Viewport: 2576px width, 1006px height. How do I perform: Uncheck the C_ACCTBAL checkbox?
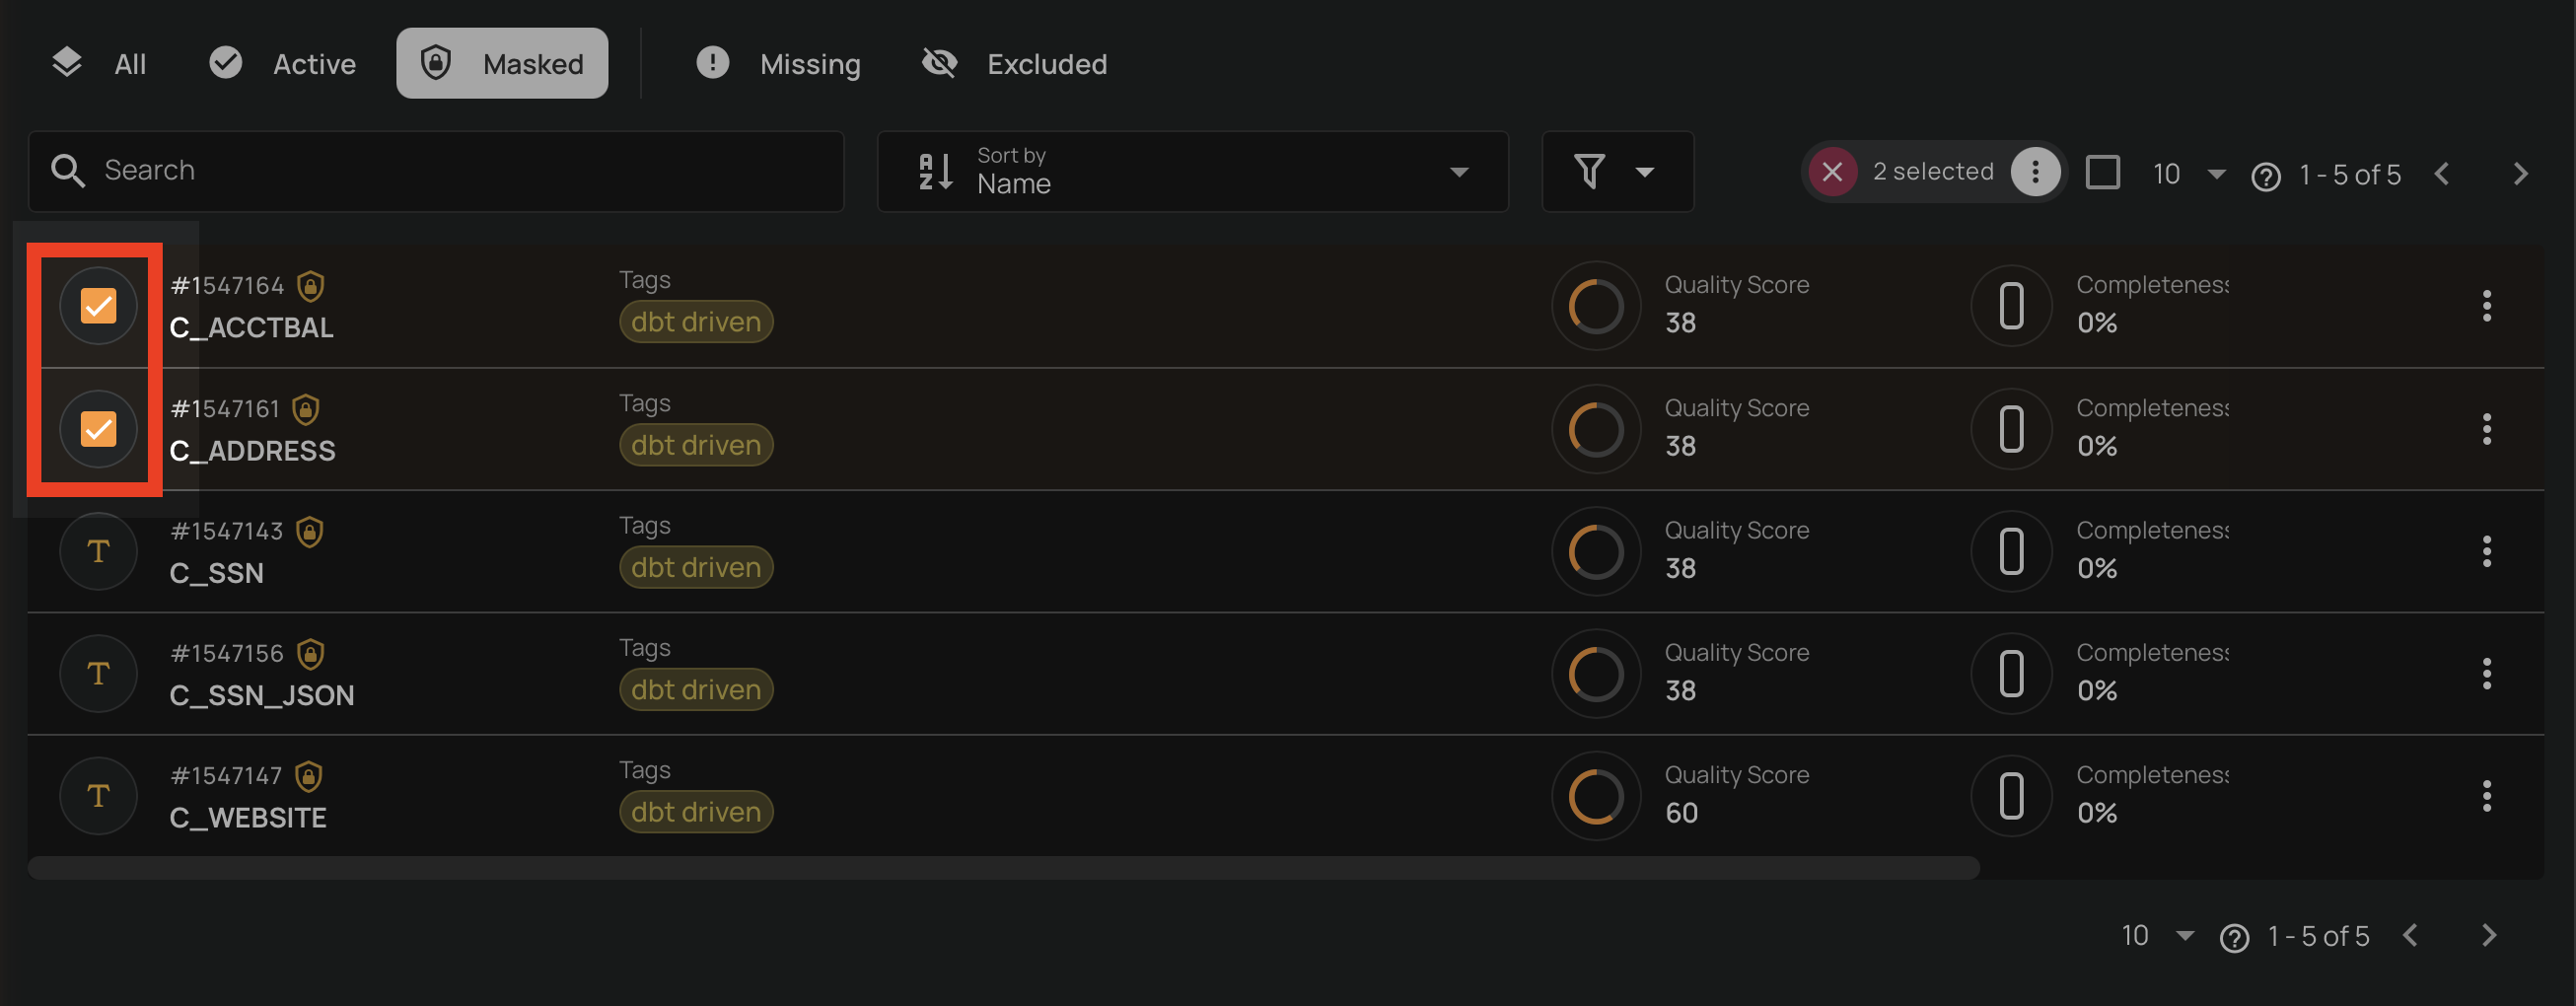[98, 306]
